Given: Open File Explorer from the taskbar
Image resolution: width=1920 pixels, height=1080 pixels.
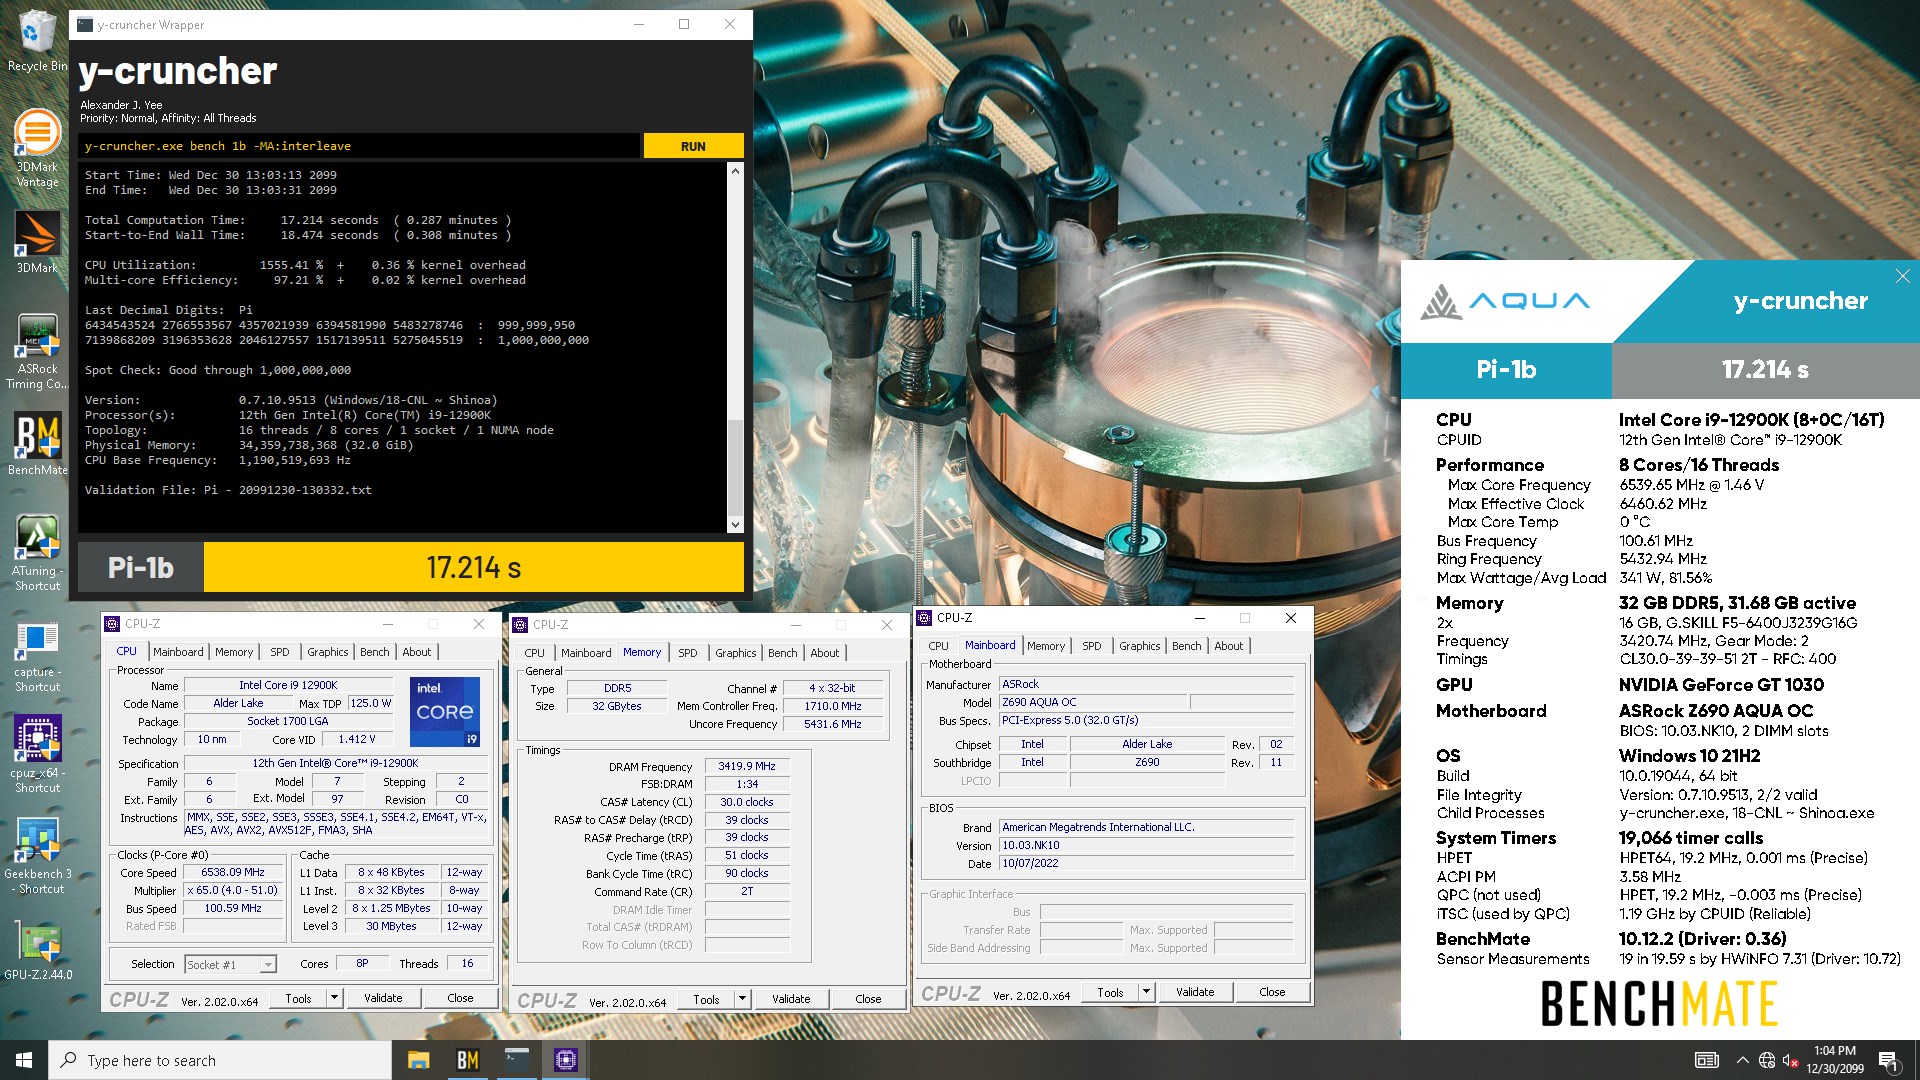Looking at the screenshot, I should (x=418, y=1060).
